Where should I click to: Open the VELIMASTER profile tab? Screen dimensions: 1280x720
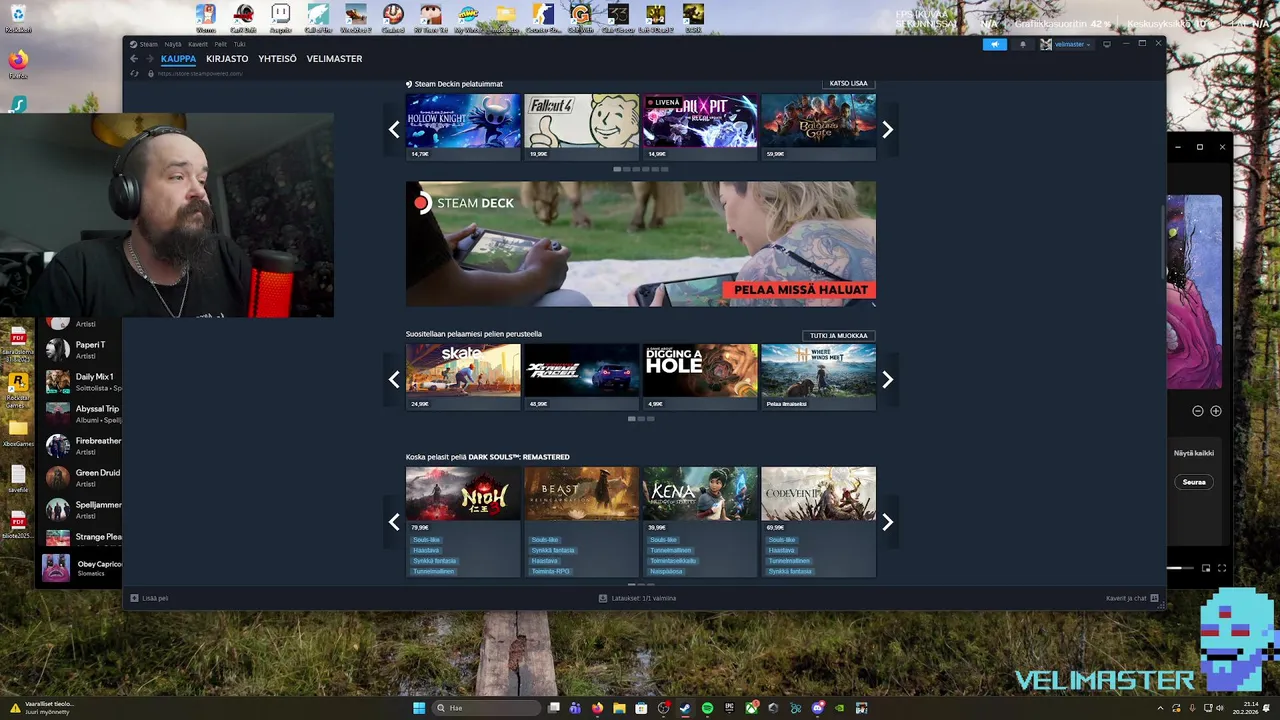point(334,59)
